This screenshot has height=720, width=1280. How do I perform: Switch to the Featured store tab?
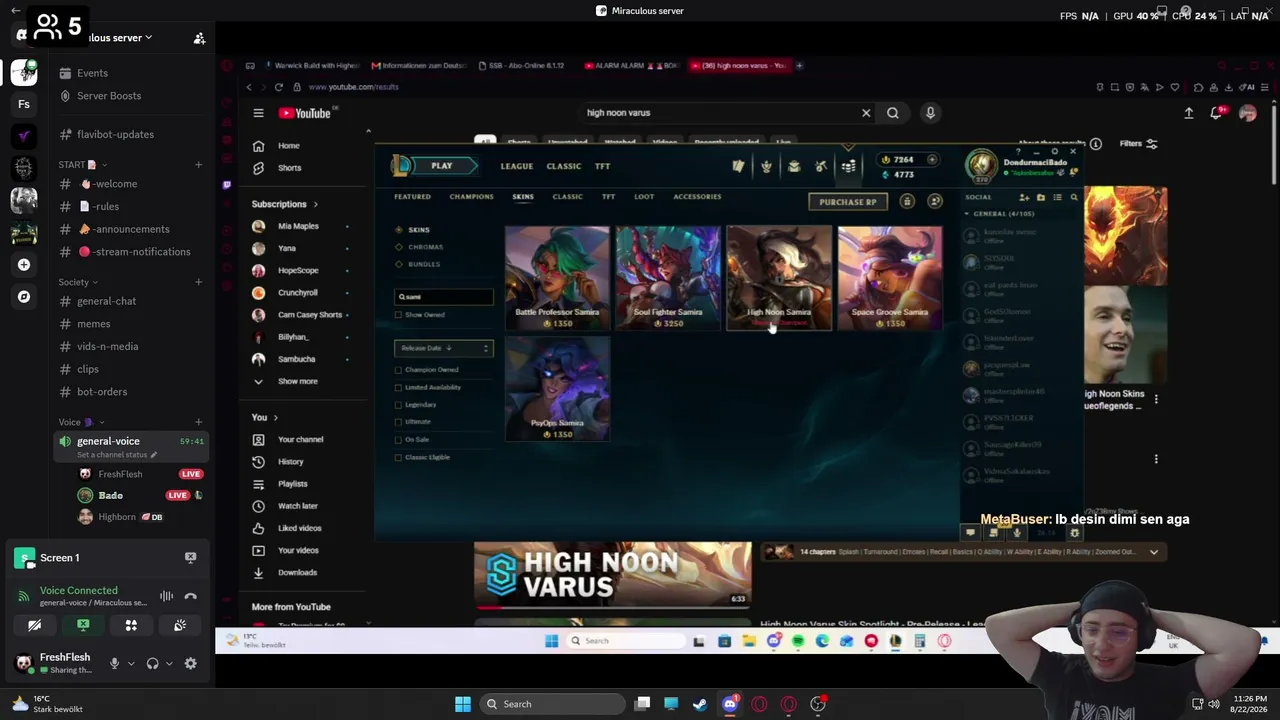click(412, 197)
